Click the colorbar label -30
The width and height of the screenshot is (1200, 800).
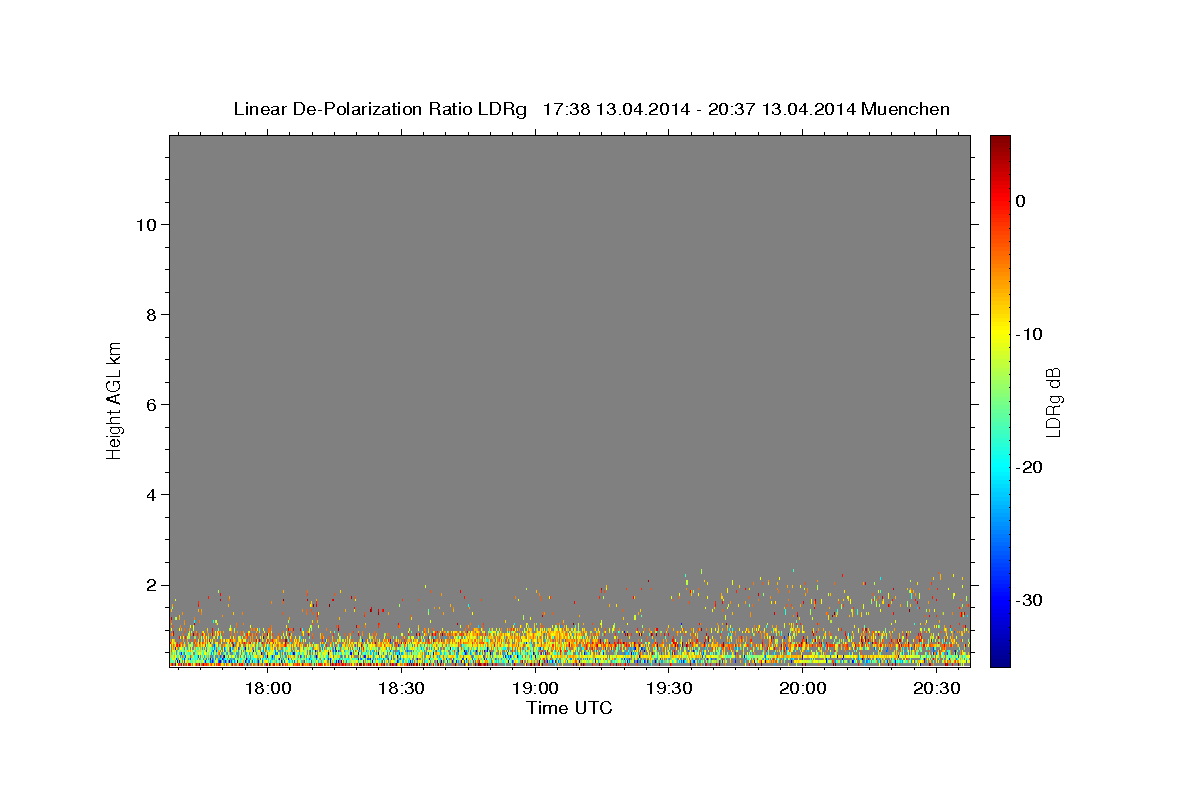coord(1030,600)
